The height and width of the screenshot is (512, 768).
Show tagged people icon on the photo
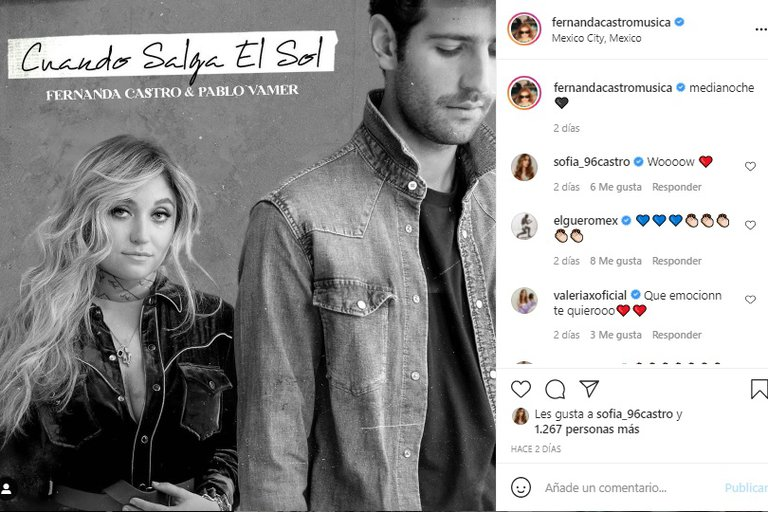click(x=7, y=488)
